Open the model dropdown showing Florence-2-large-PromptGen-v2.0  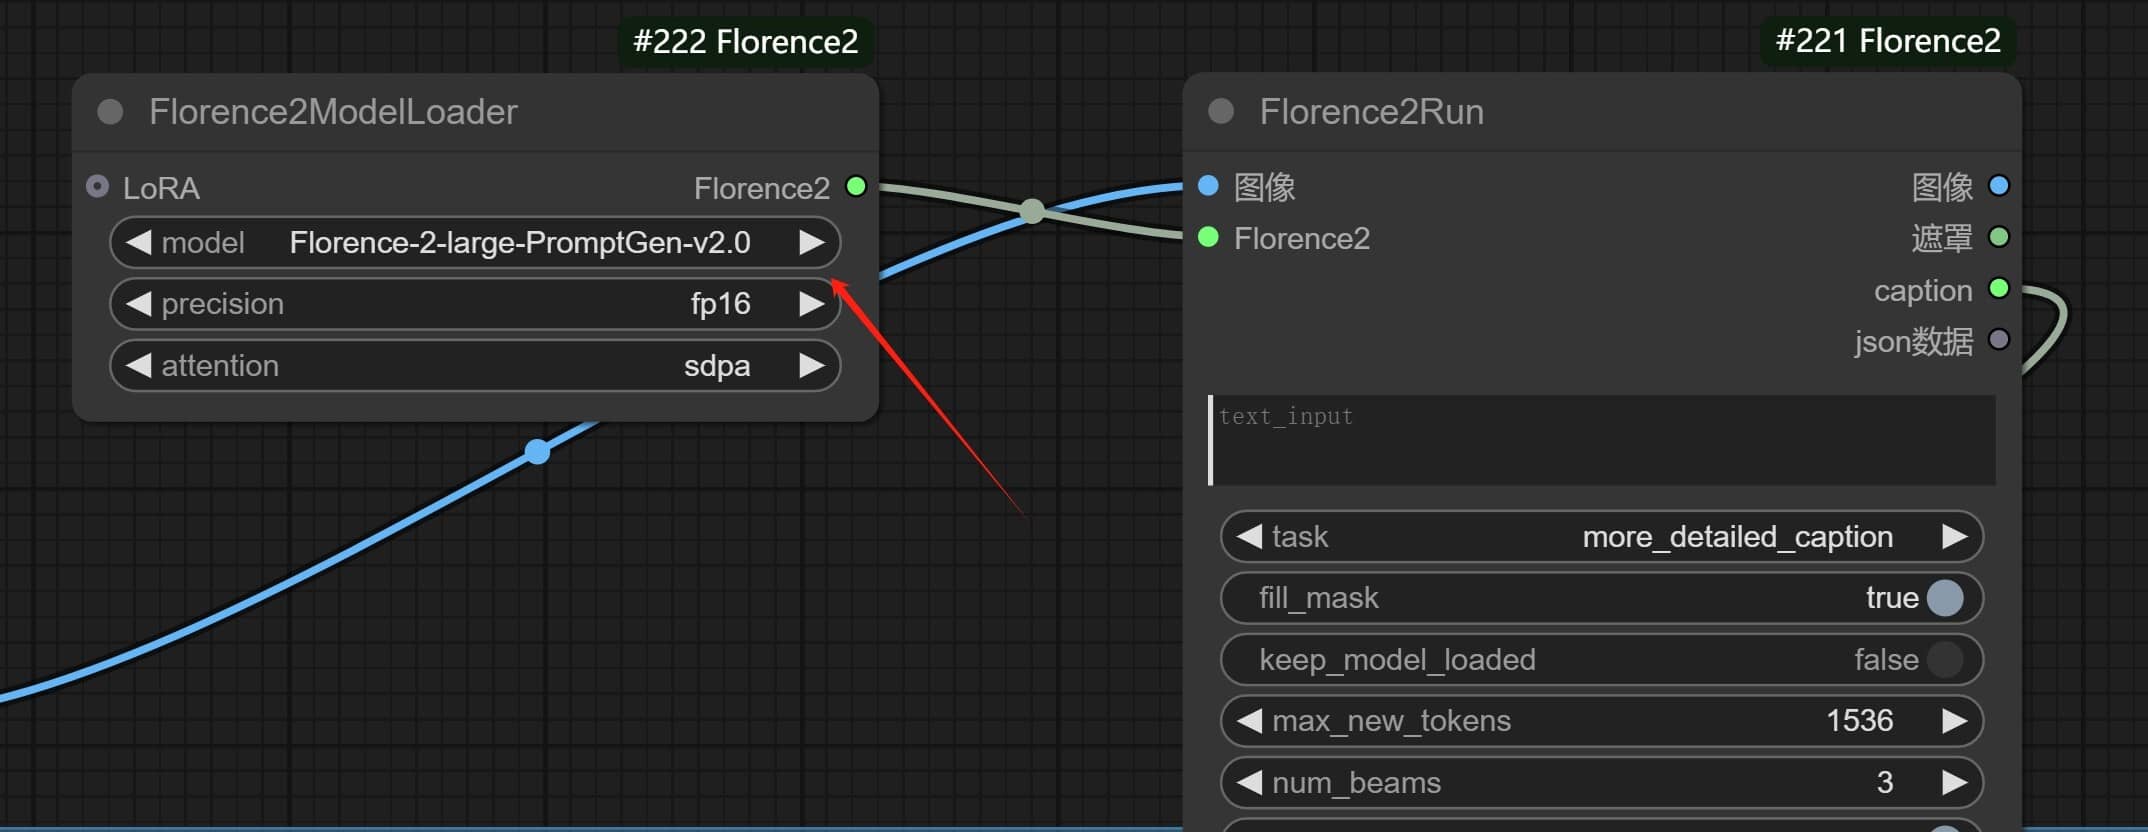coord(475,243)
